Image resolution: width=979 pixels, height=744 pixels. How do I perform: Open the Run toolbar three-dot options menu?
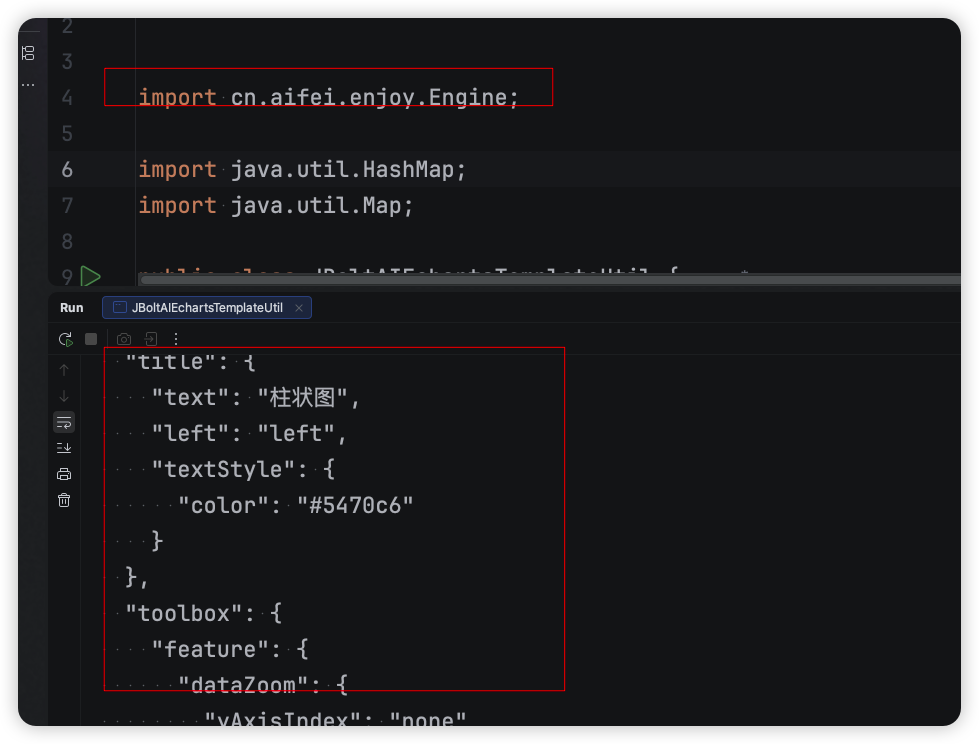(176, 339)
